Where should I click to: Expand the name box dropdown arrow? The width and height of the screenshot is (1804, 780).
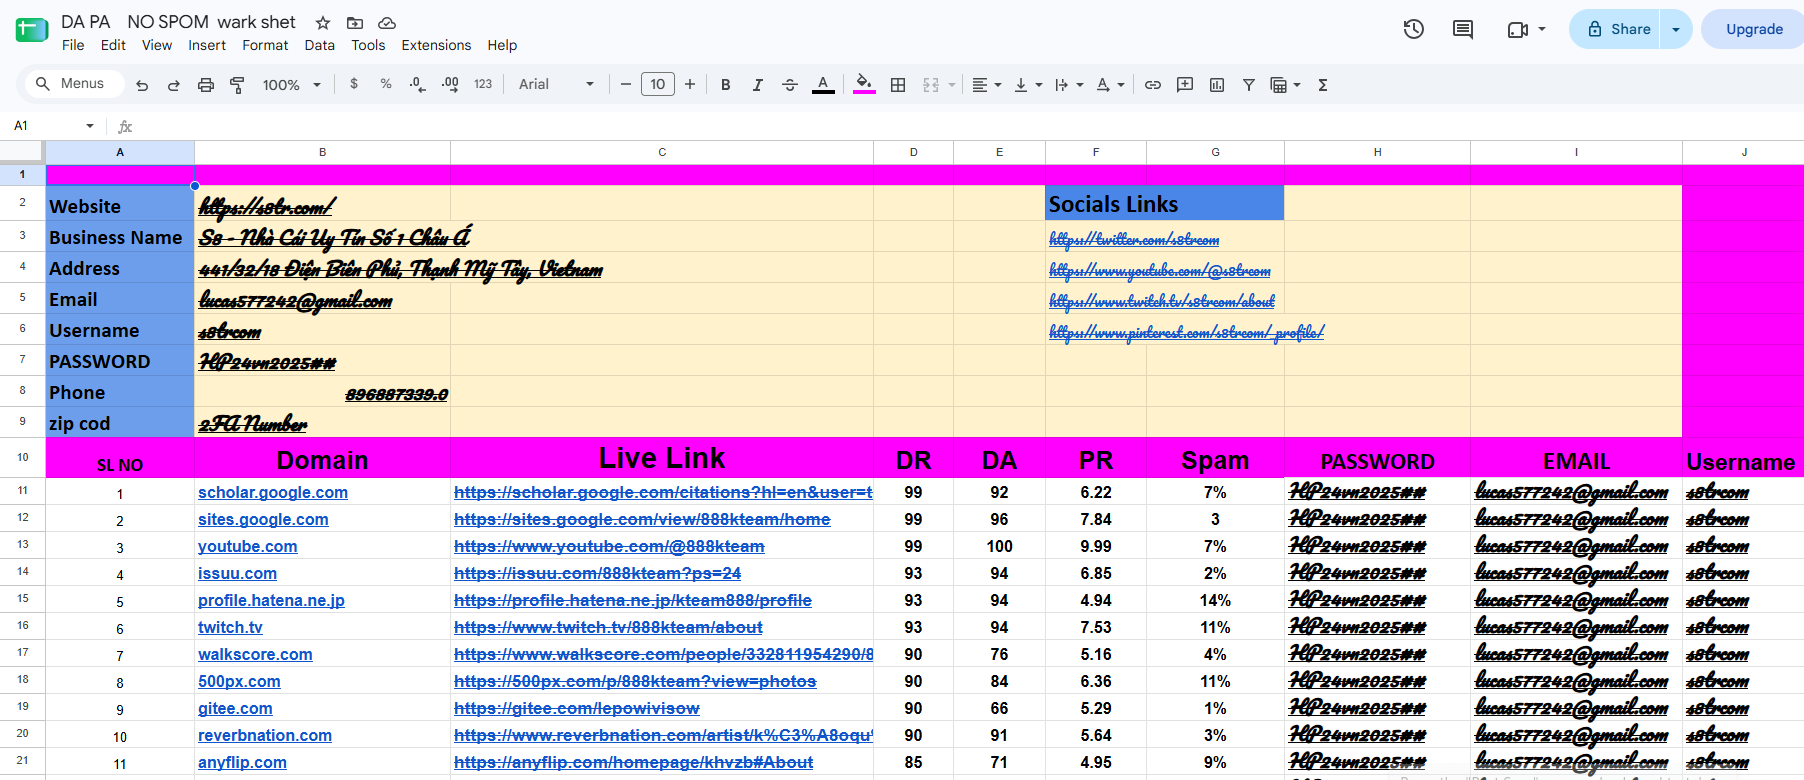point(90,126)
